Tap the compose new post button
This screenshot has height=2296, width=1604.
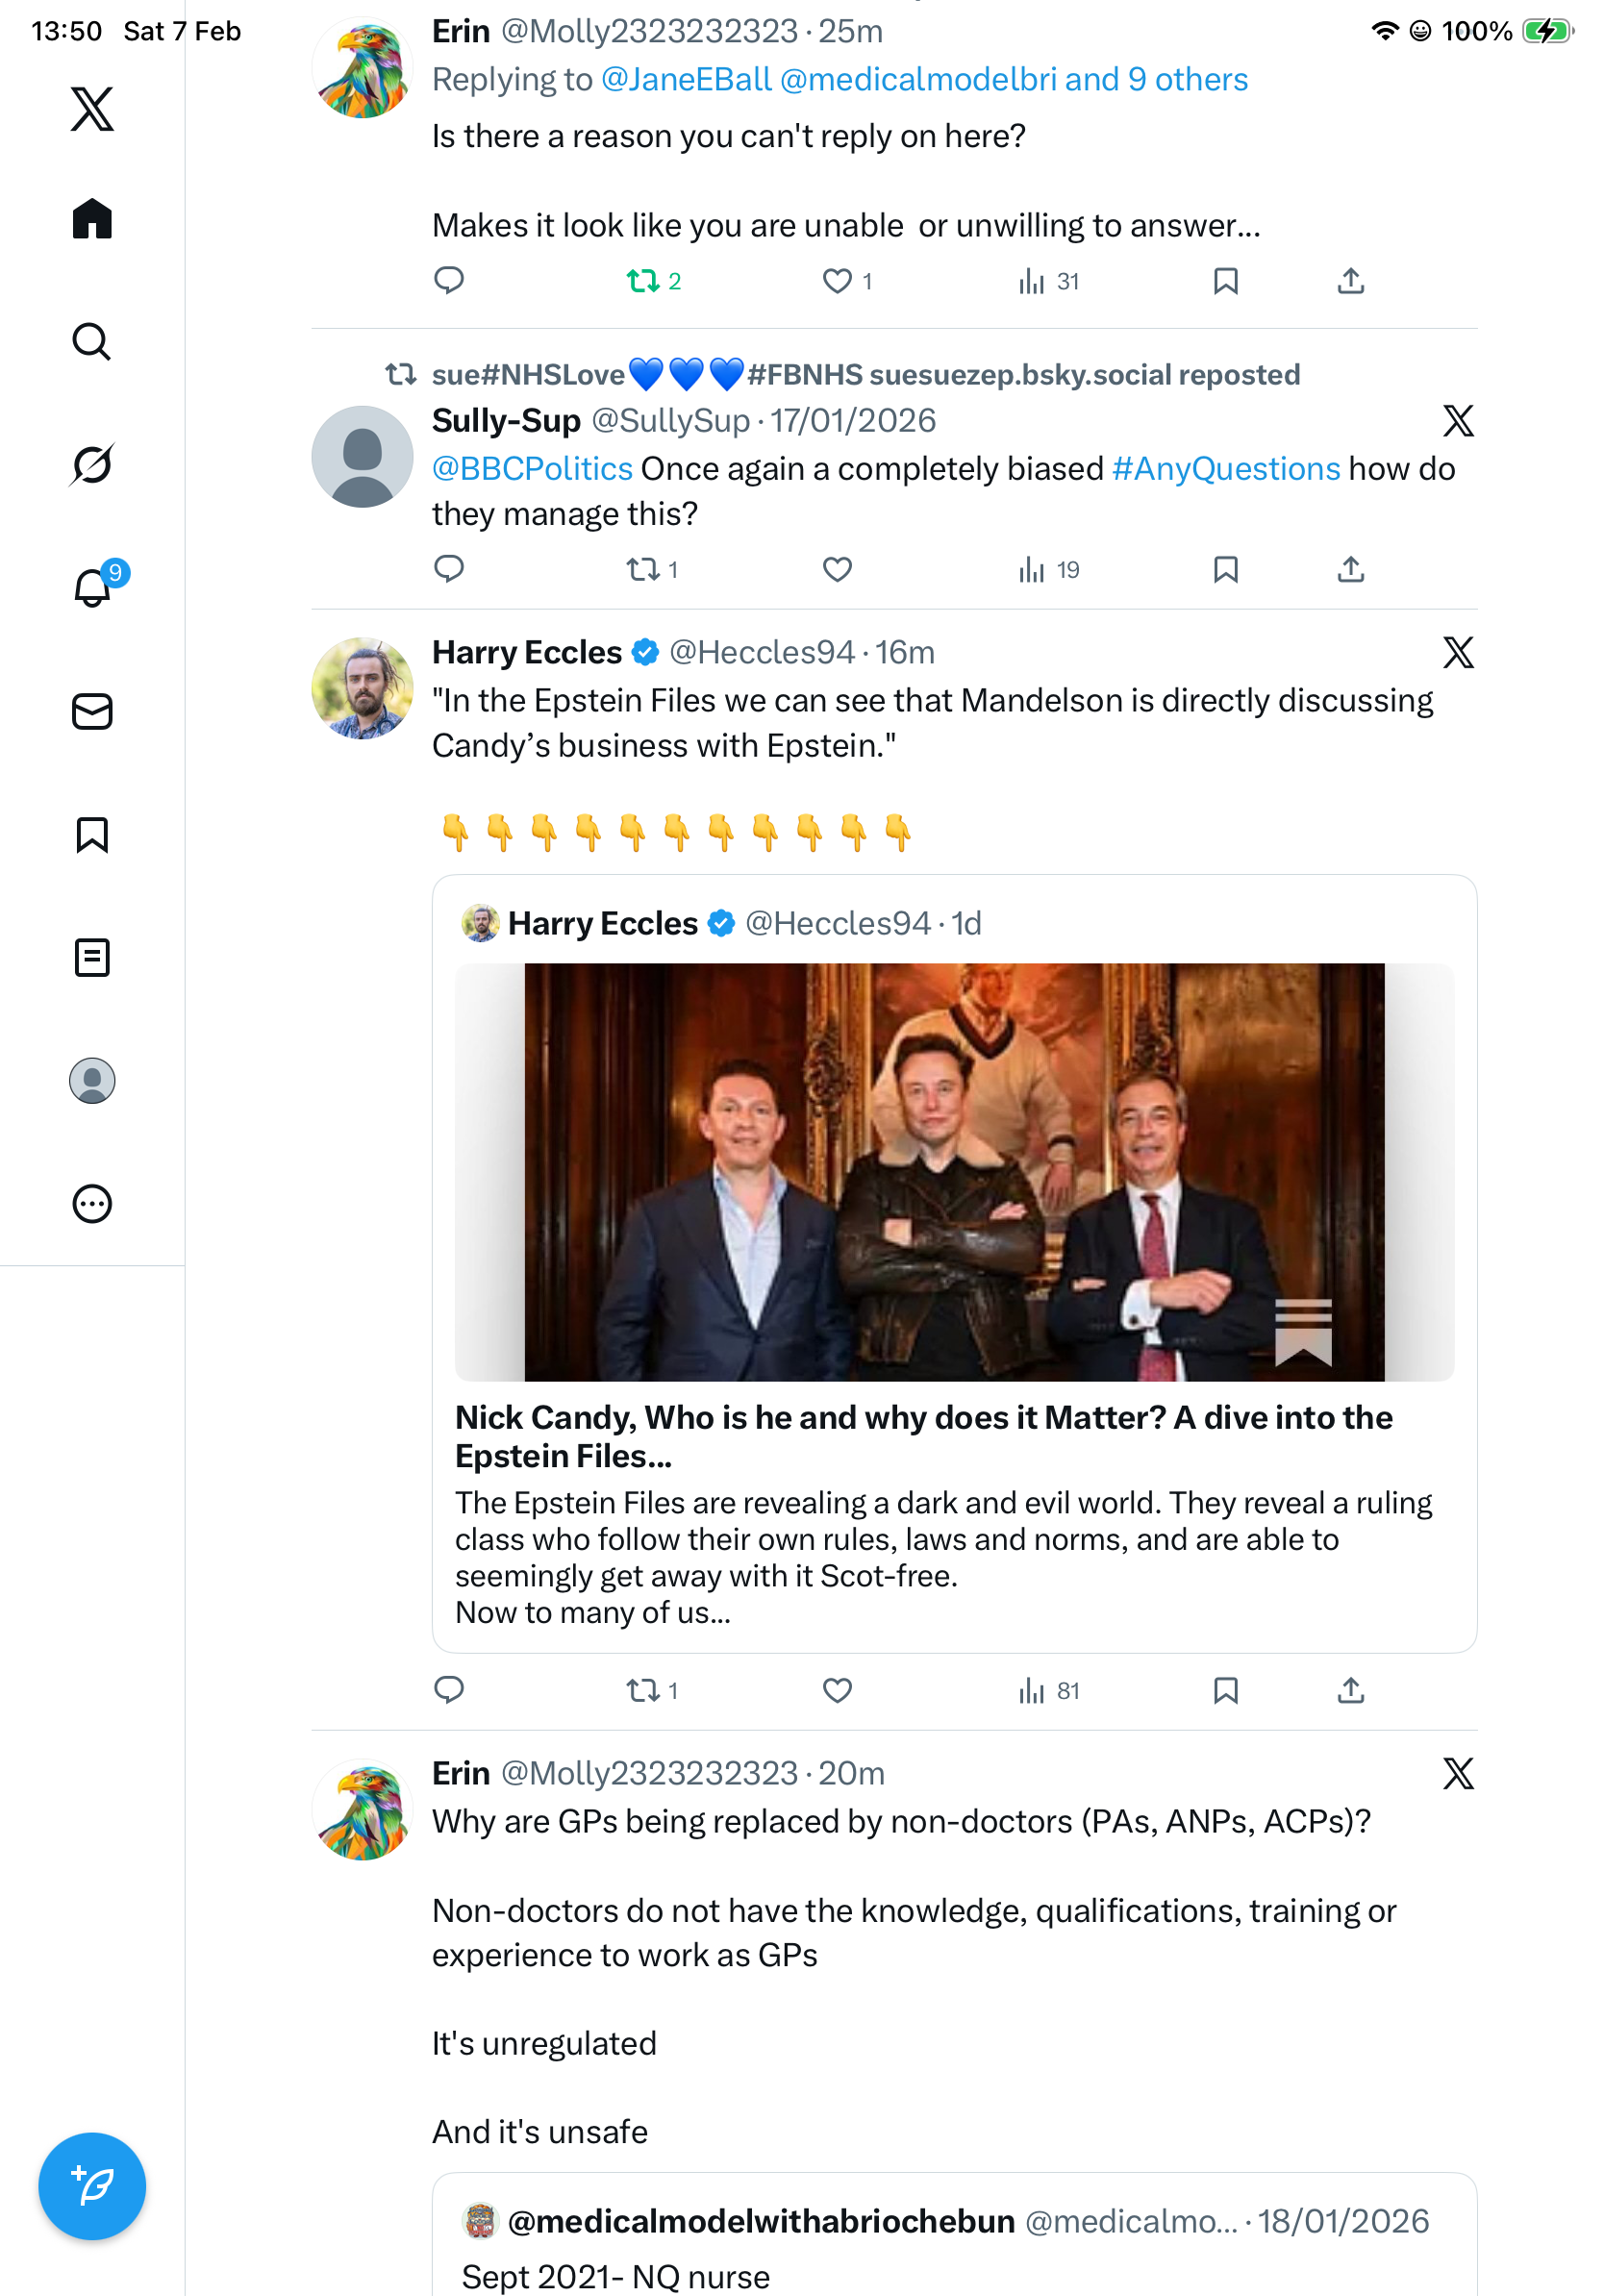click(92, 2186)
